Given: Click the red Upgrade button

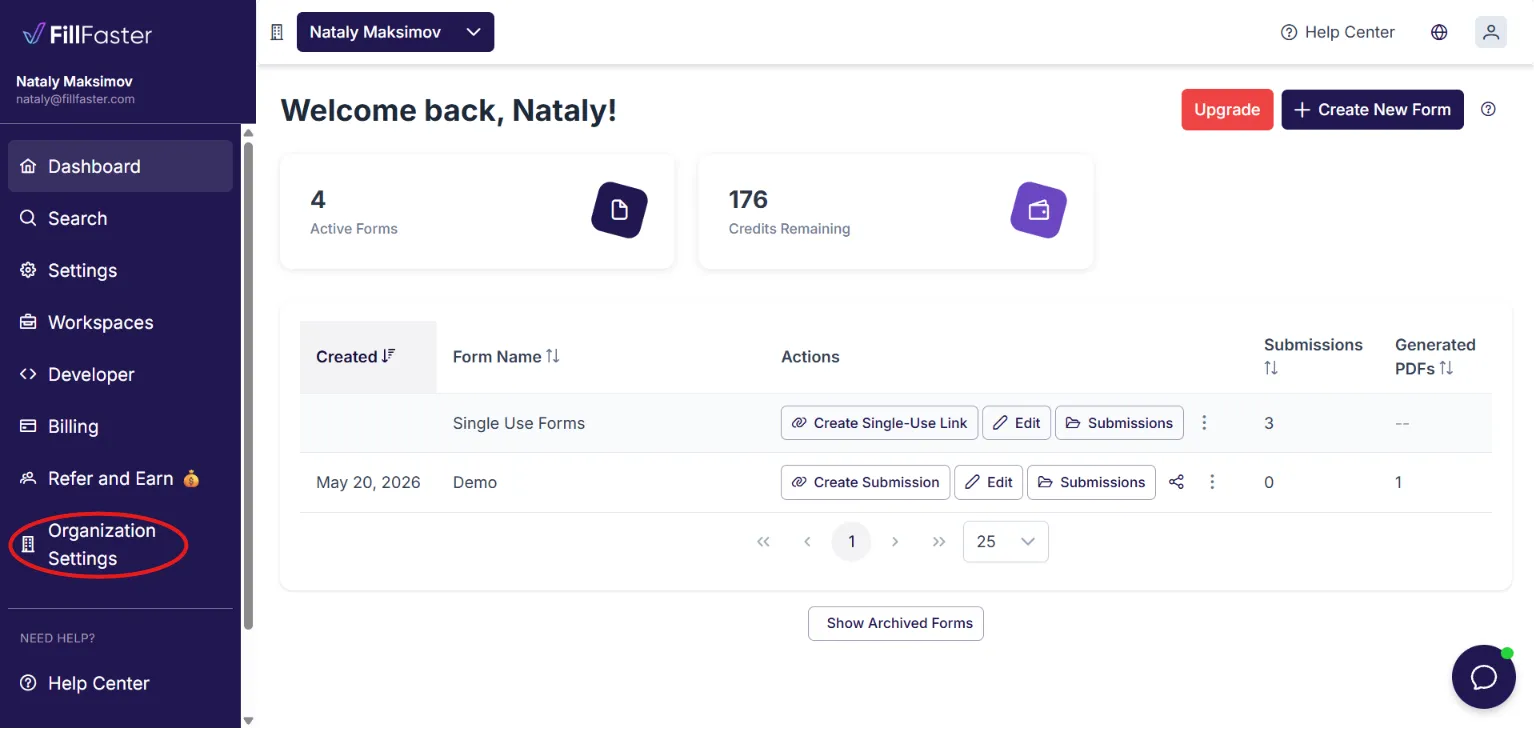Looking at the screenshot, I should pos(1227,110).
